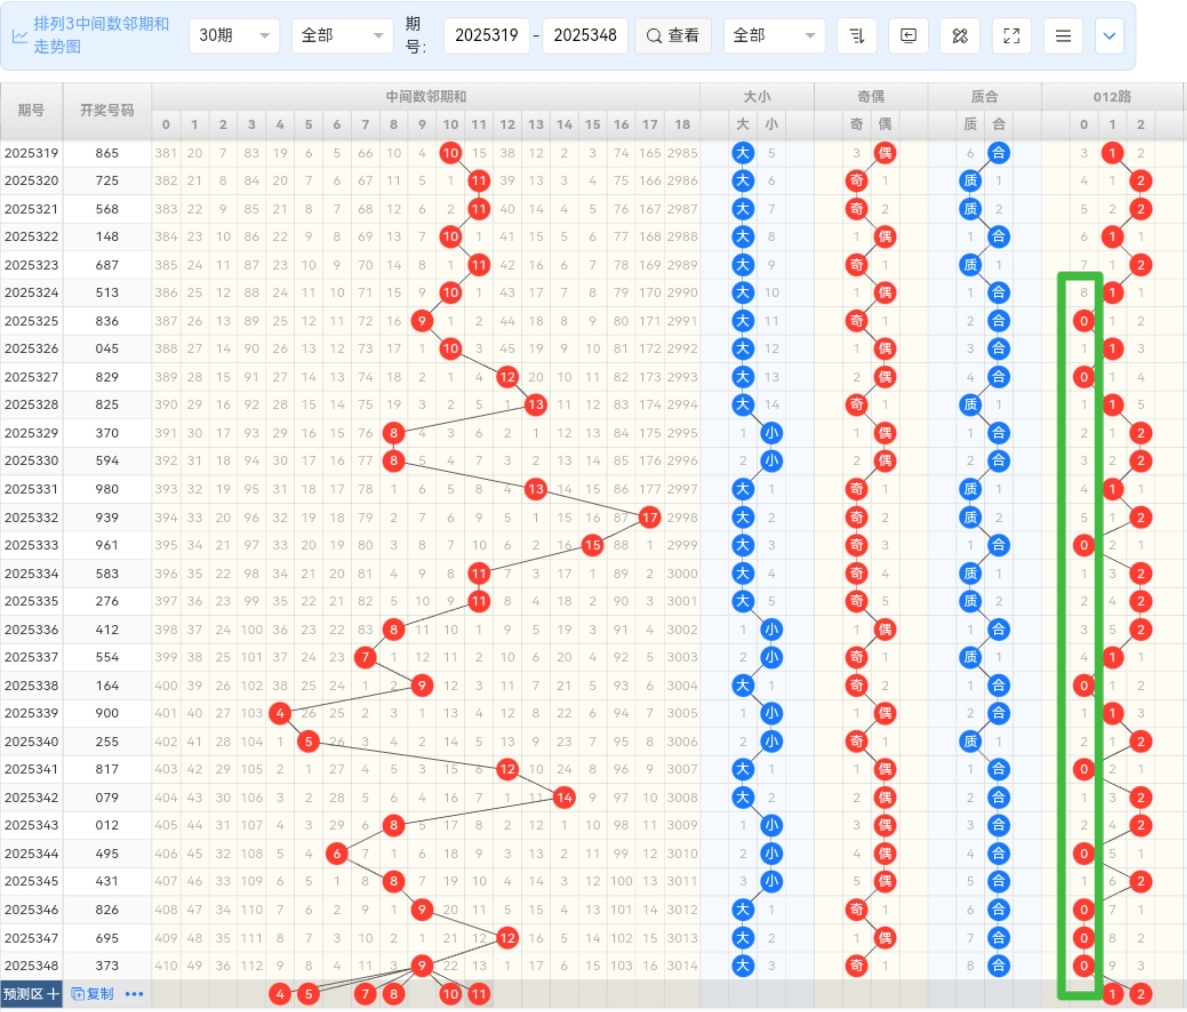Screen dimensions: 1187x1012
Task: Click the period cell 2025319
Action: click(x=31, y=153)
